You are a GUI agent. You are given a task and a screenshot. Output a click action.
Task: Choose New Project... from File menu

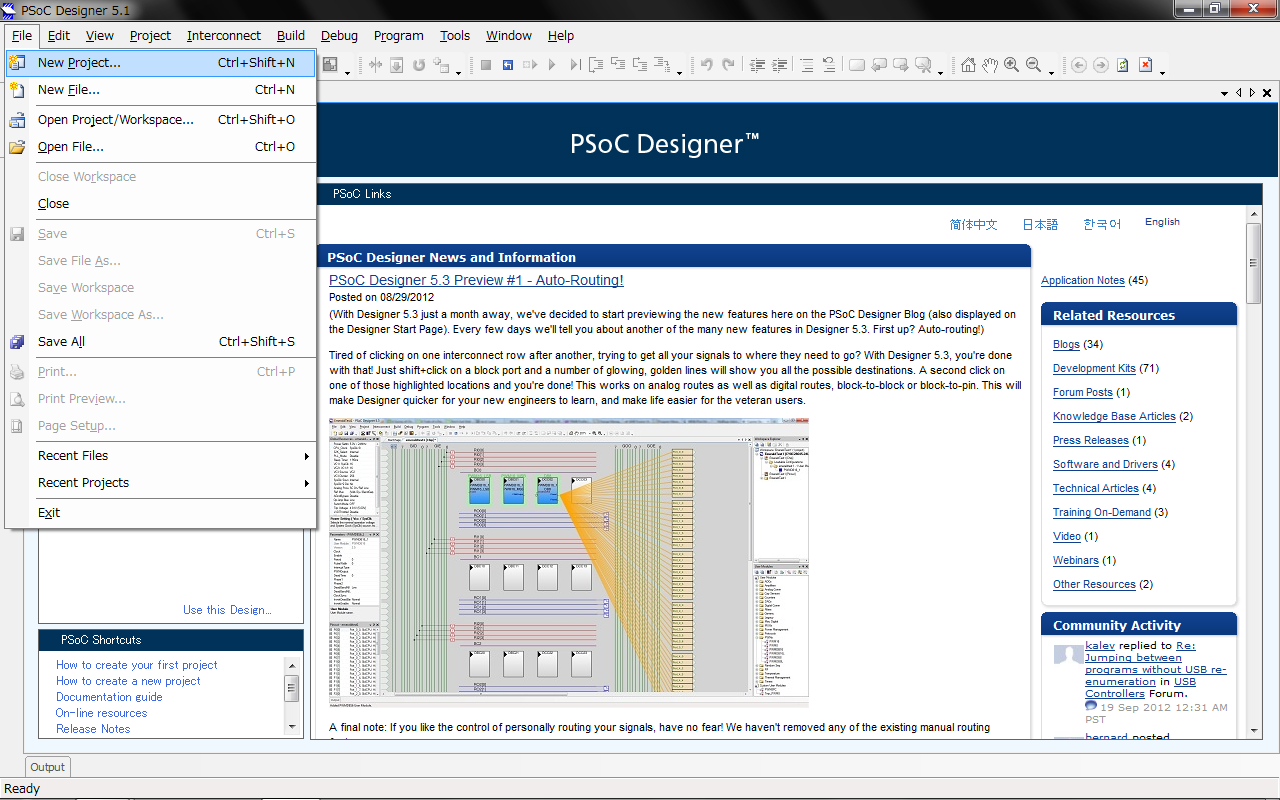[x=161, y=62]
